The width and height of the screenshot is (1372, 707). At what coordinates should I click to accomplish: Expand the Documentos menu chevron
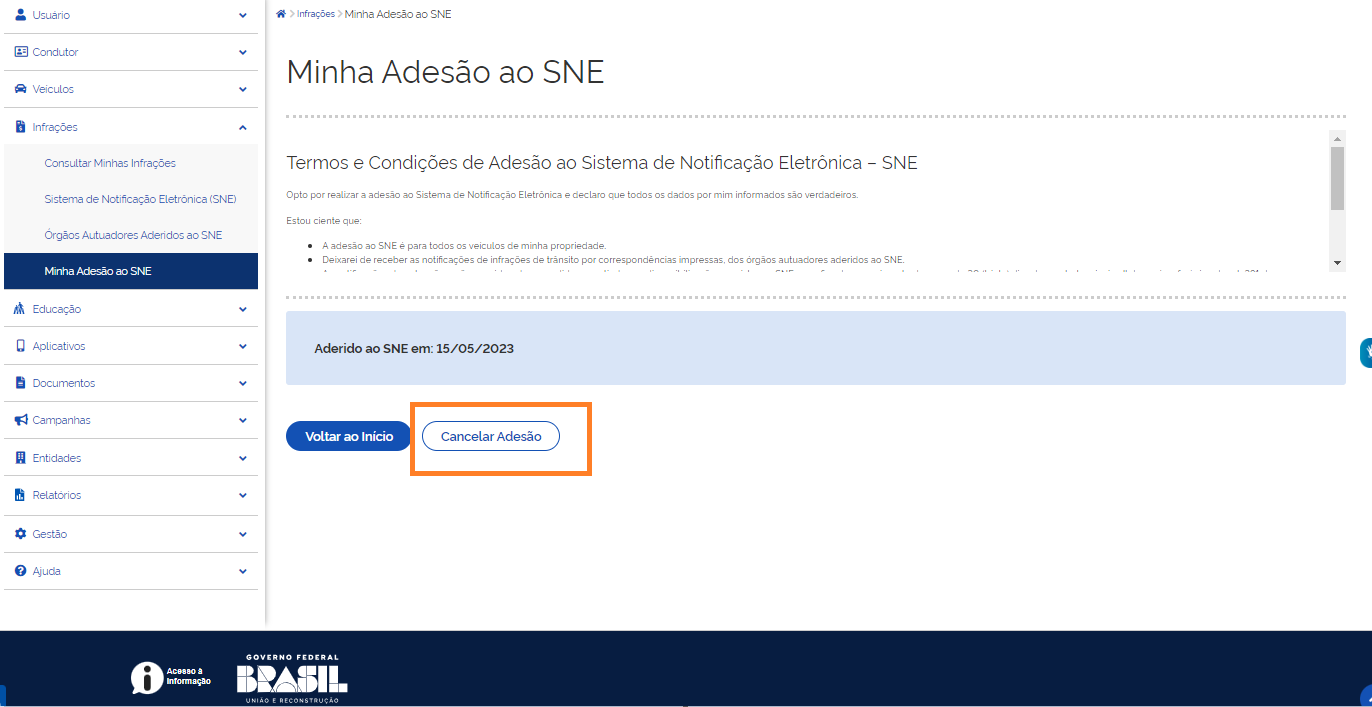243,383
